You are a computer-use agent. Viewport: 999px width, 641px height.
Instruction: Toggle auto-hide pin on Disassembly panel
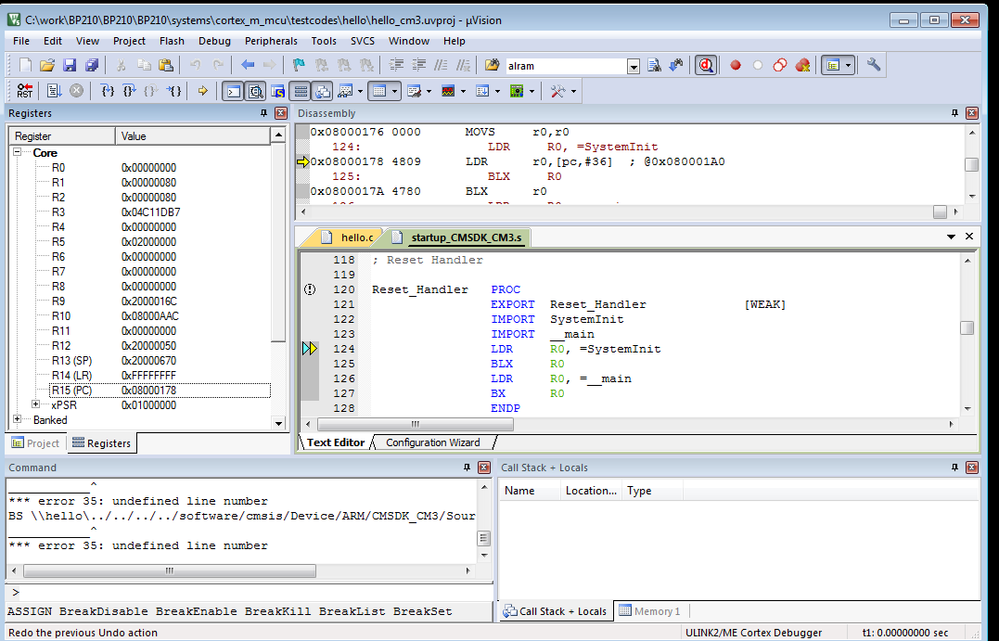[x=954, y=113]
